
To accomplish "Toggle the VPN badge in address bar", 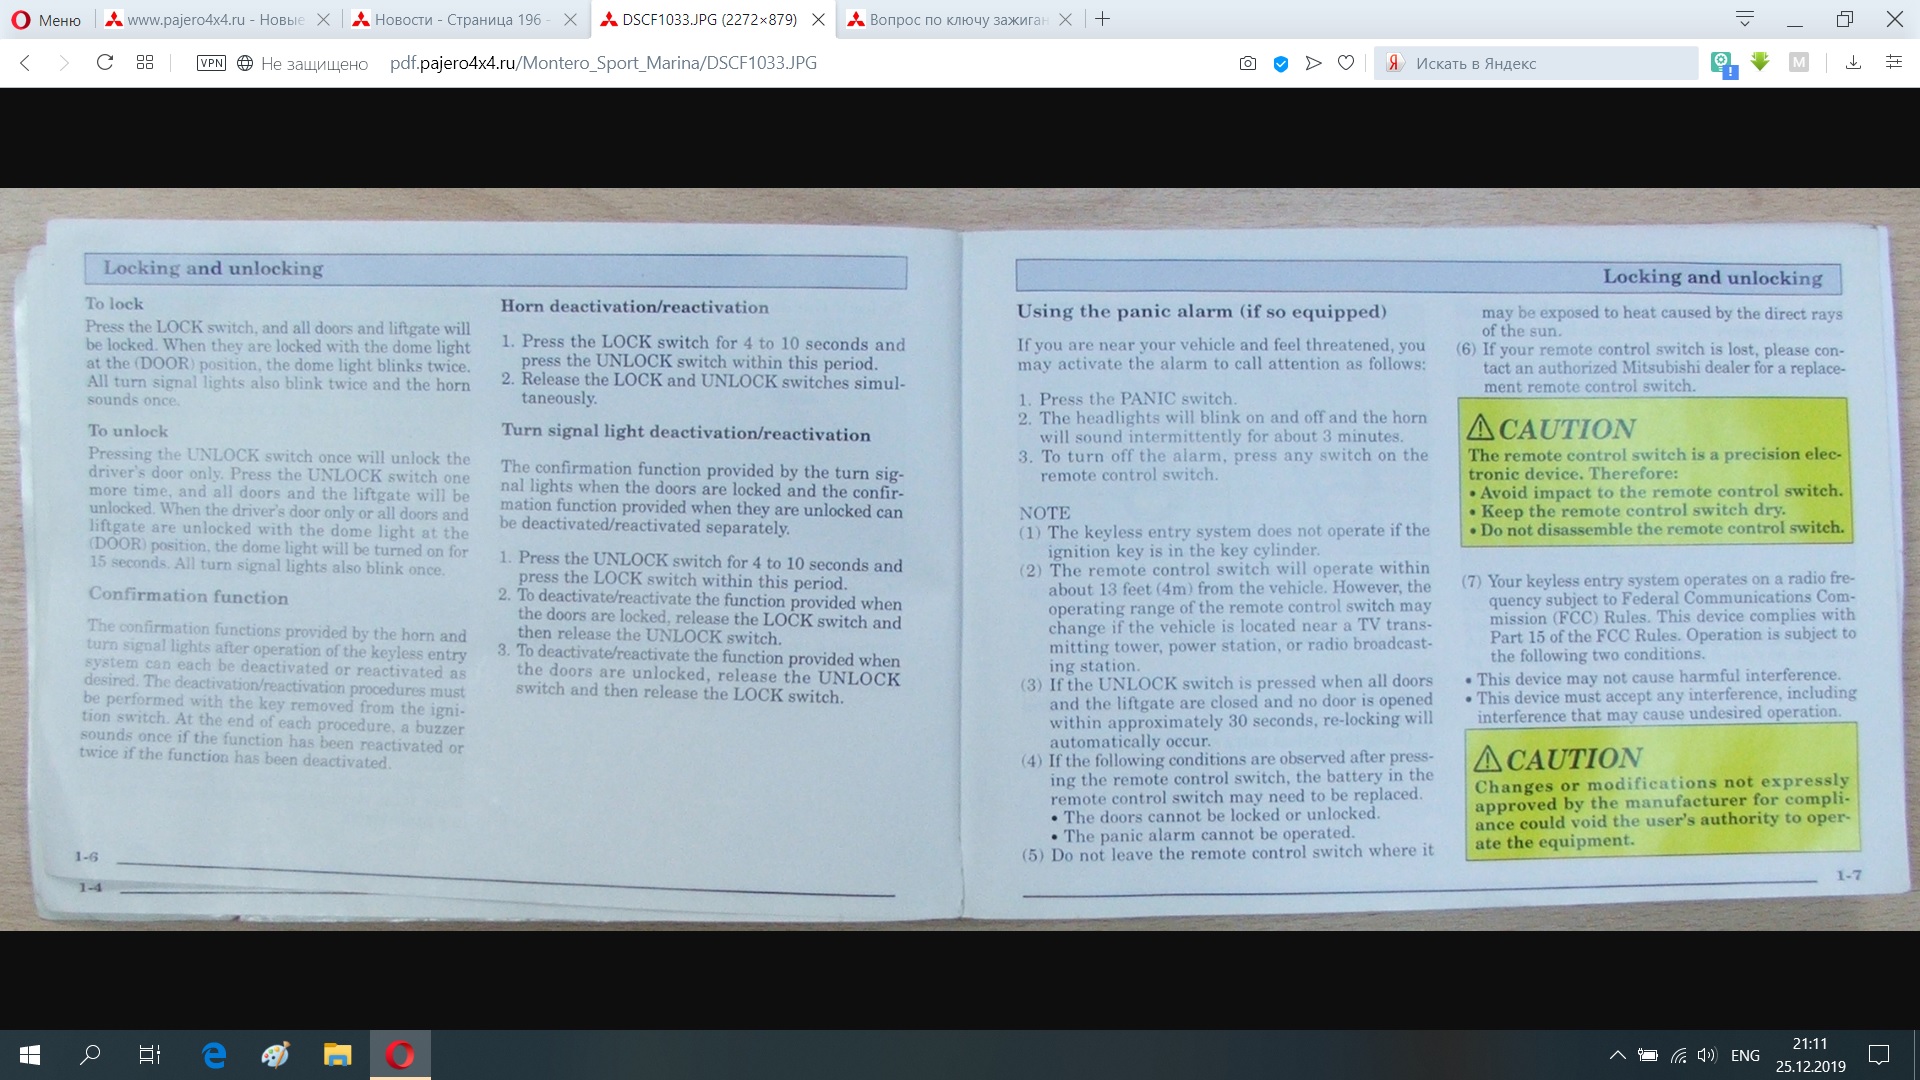I will pyautogui.click(x=211, y=63).
